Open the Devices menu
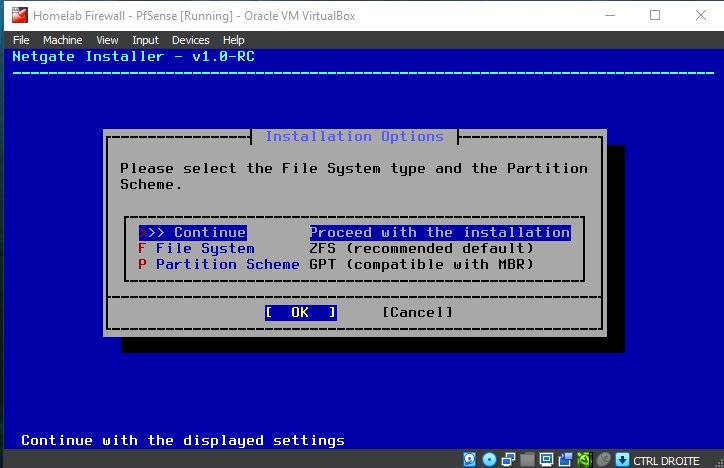Viewport: 724px width, 468px height. tap(191, 40)
